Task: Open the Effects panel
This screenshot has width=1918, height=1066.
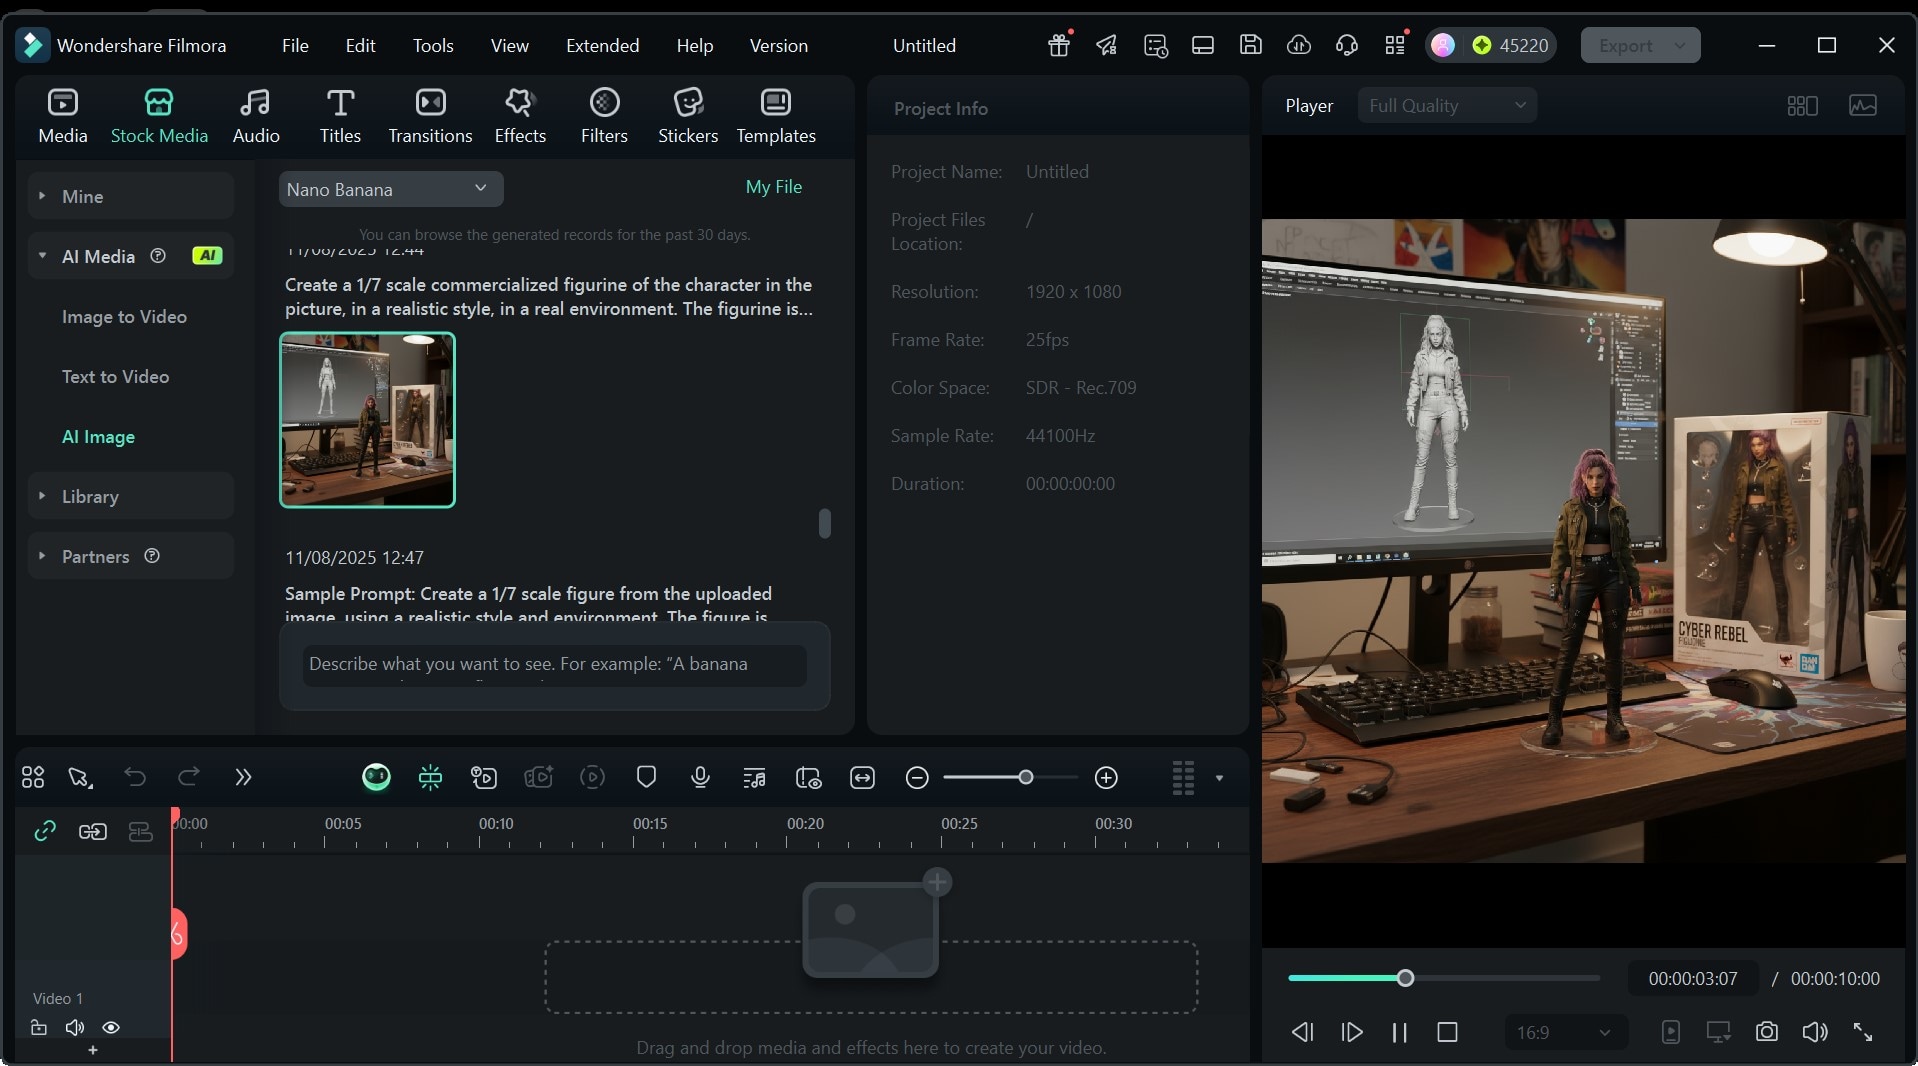Action: click(x=520, y=116)
